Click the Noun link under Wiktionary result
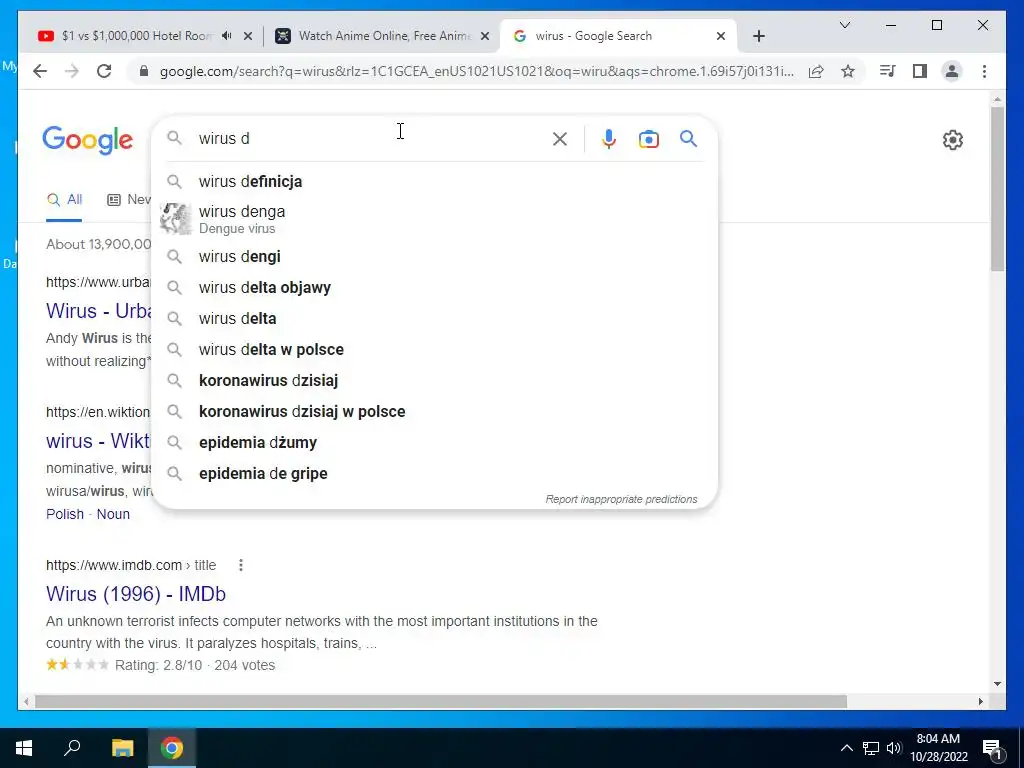Image resolution: width=1024 pixels, height=768 pixels. (113, 514)
